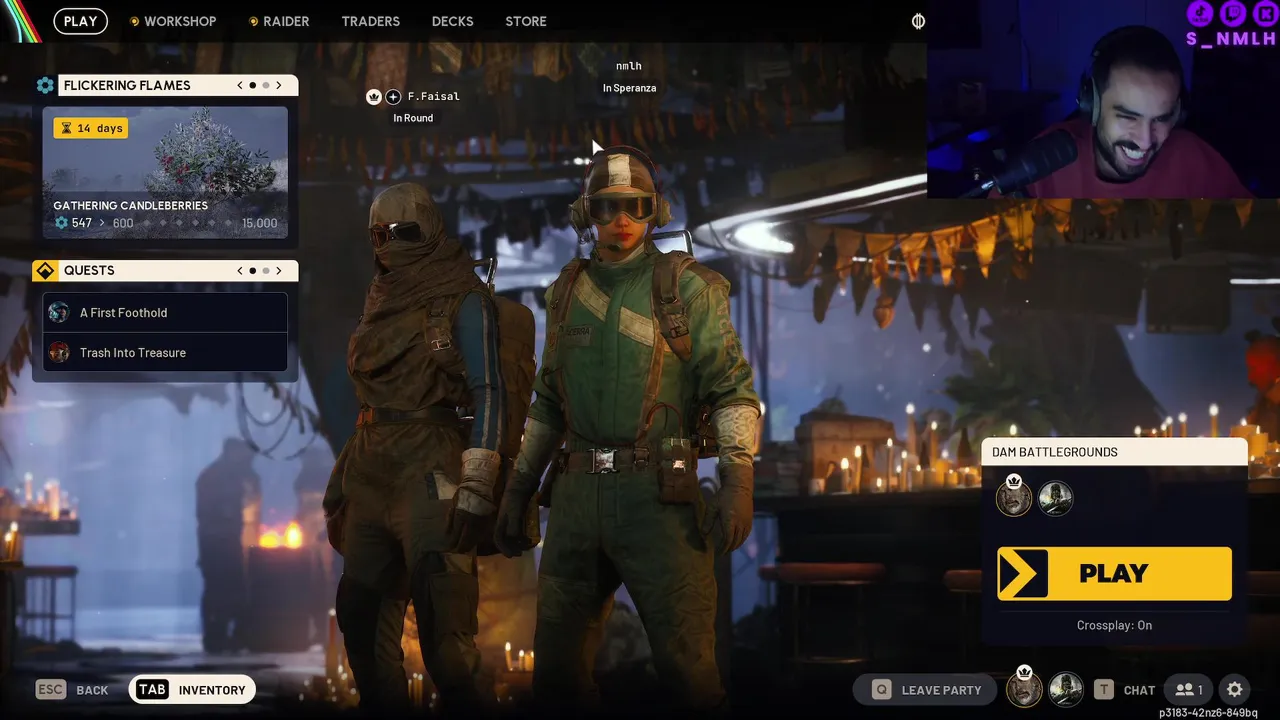This screenshot has width=1280, height=720.
Task: Click the LEAVE PARTY button
Action: (925, 690)
